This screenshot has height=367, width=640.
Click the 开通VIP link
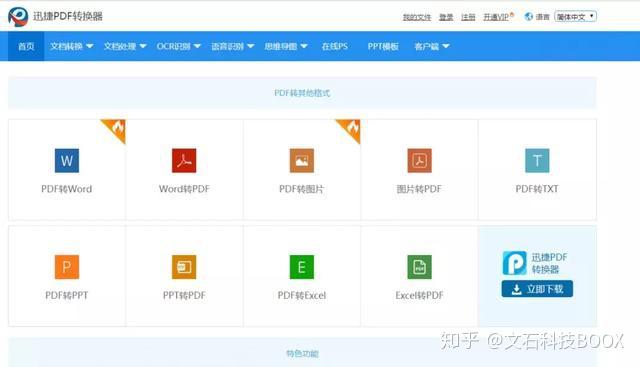(x=496, y=17)
